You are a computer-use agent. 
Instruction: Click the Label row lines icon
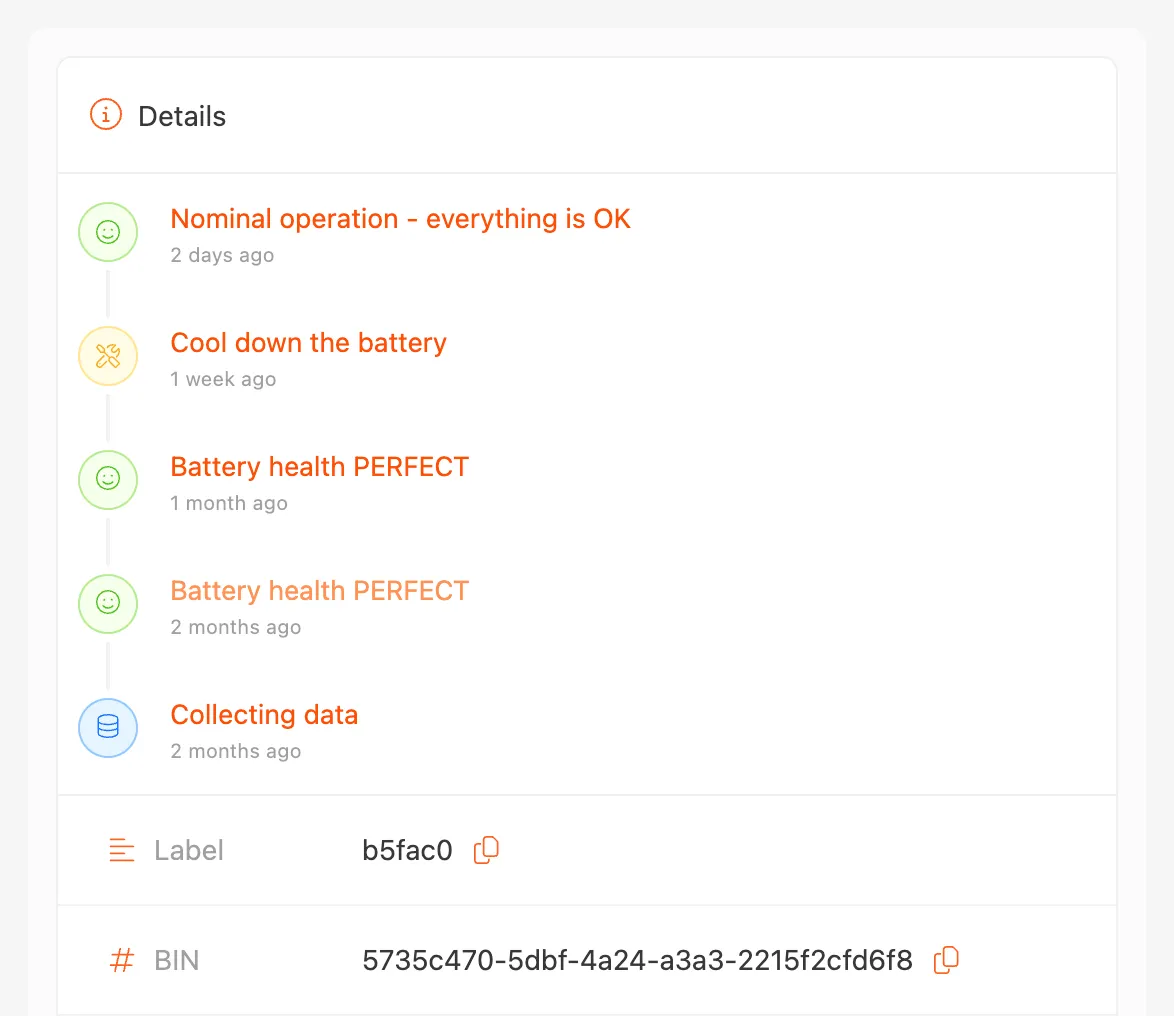(x=122, y=851)
